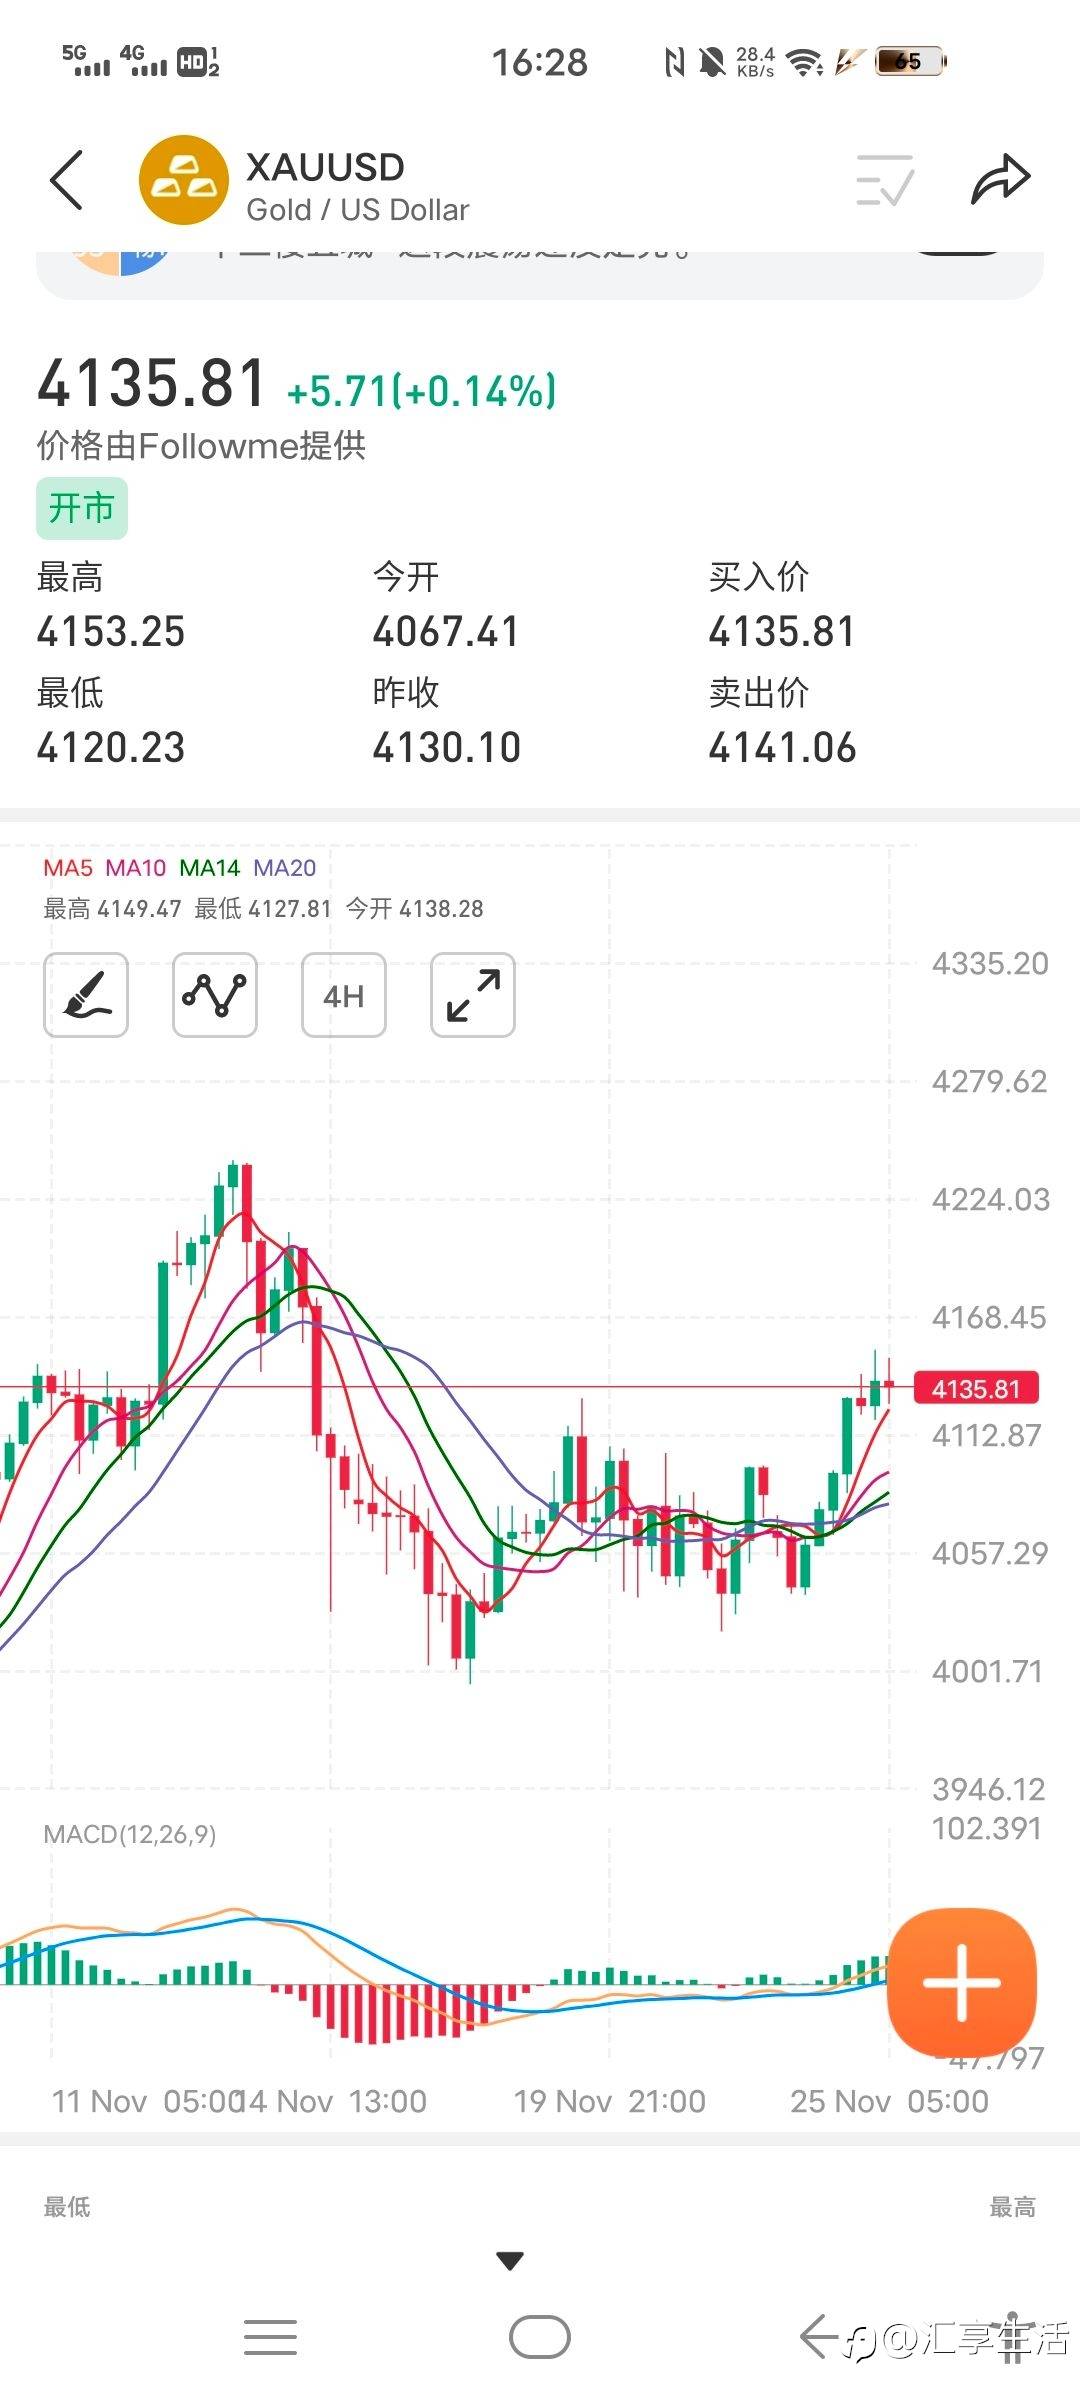Go back using the top-left arrow

point(66,181)
